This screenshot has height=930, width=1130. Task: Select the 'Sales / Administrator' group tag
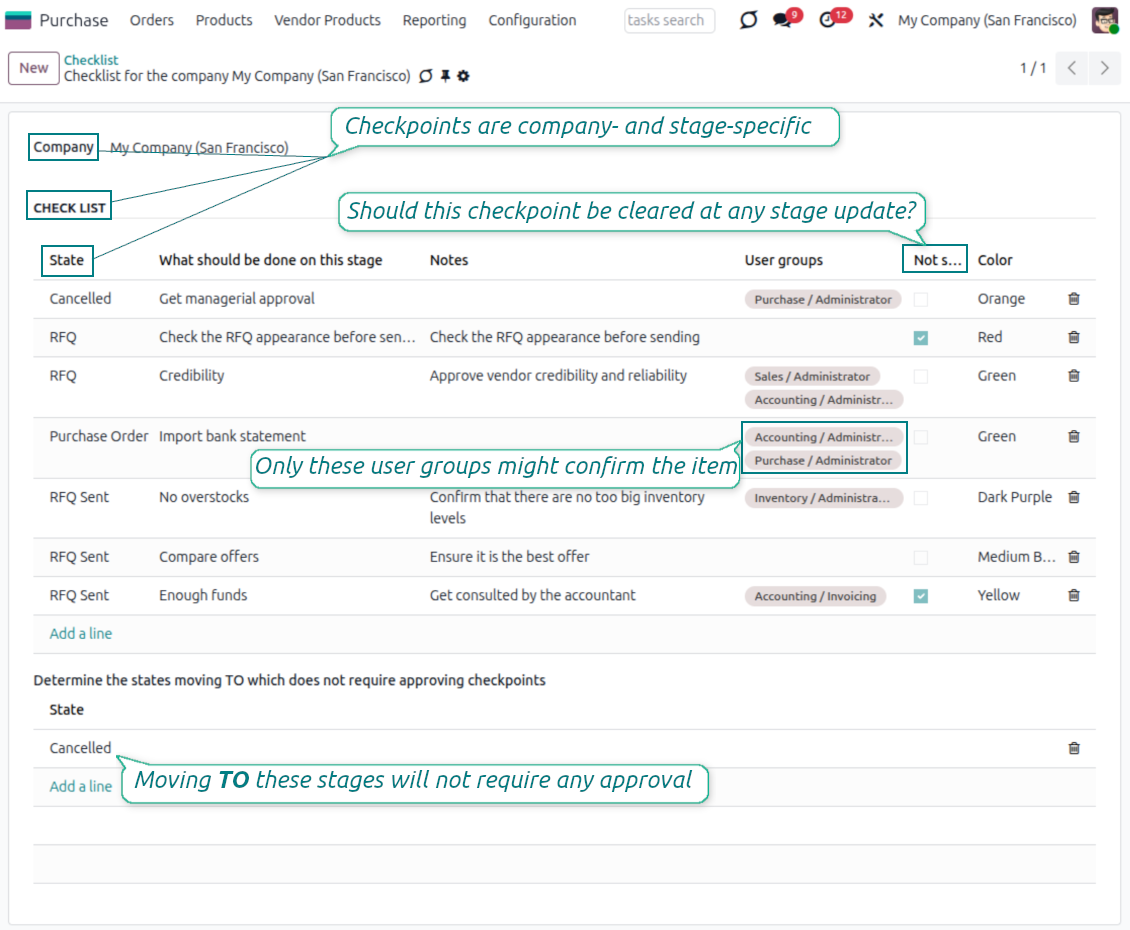point(812,375)
